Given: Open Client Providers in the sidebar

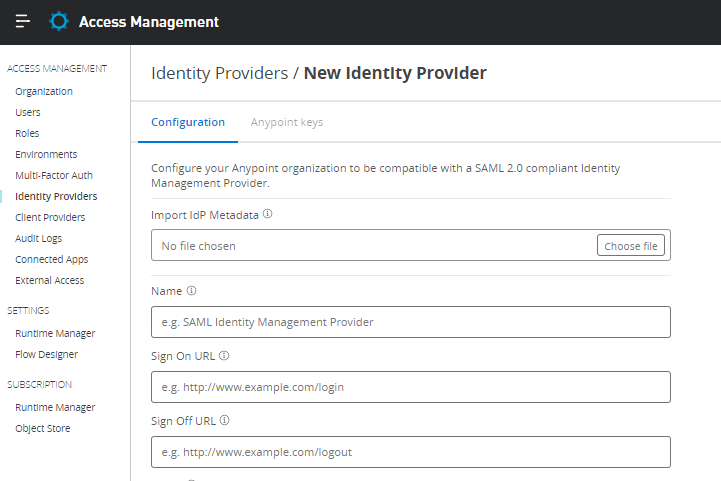Looking at the screenshot, I should pyautogui.click(x=50, y=217).
